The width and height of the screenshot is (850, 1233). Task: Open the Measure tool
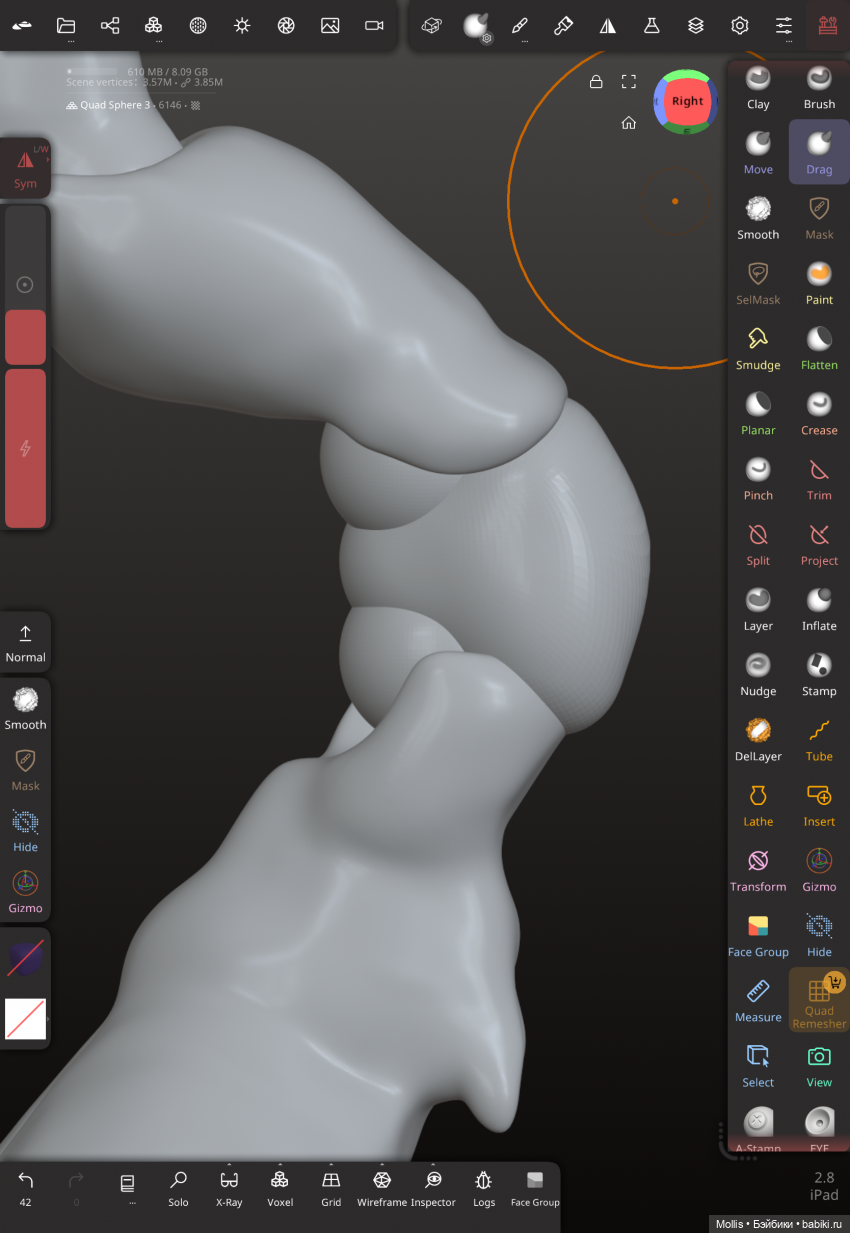coord(758,1001)
